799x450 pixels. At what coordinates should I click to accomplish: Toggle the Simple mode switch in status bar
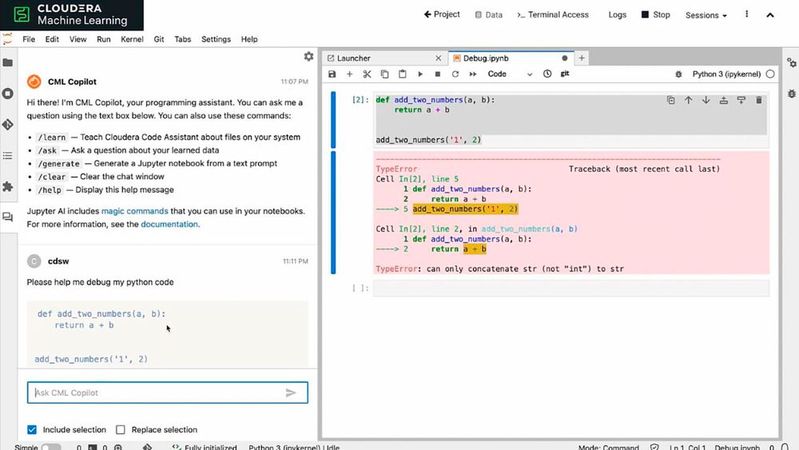point(51,447)
